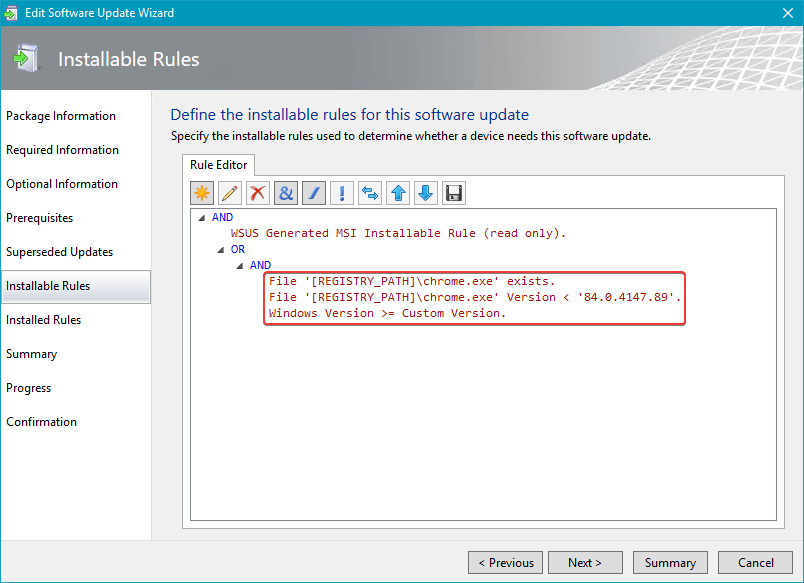The width and height of the screenshot is (804, 583).
Task: Click the edit rule pencil icon
Action: (230, 193)
